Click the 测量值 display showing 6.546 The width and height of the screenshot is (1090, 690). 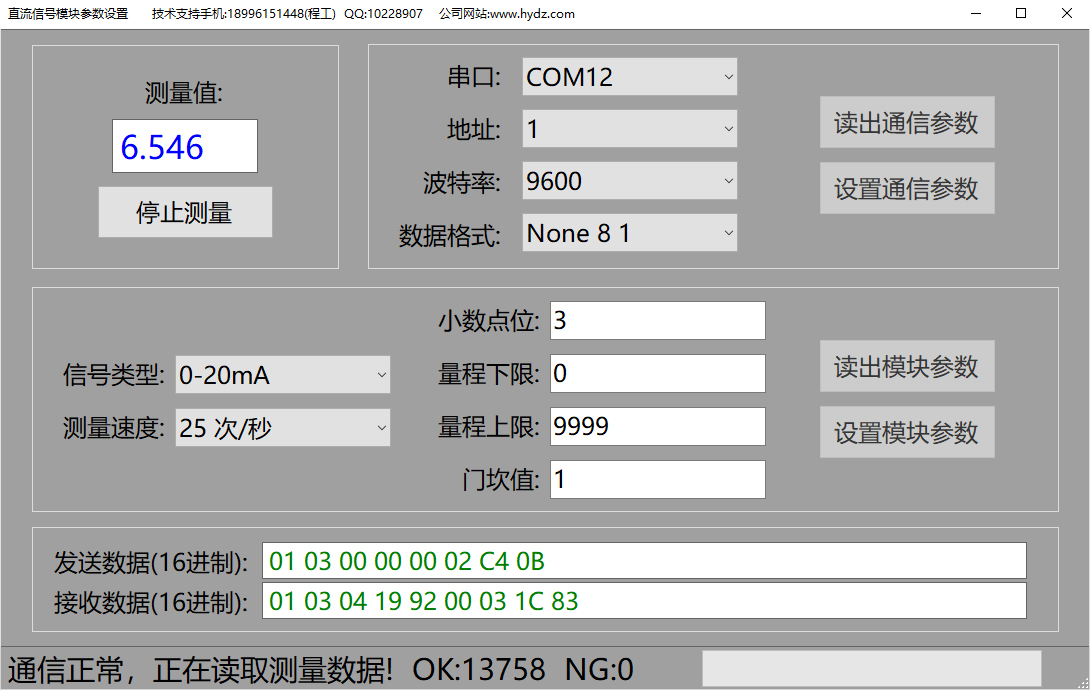point(184,147)
